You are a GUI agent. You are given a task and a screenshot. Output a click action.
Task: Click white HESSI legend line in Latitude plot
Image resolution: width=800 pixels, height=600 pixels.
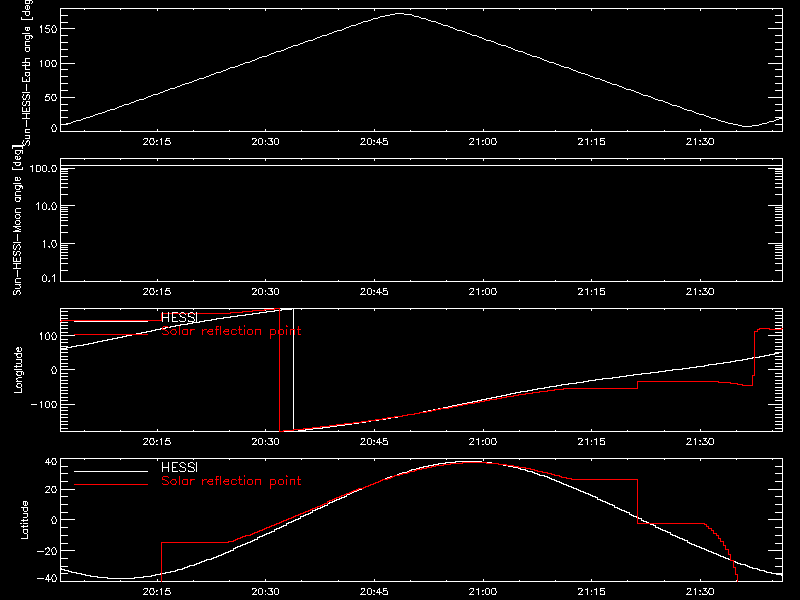pos(111,471)
